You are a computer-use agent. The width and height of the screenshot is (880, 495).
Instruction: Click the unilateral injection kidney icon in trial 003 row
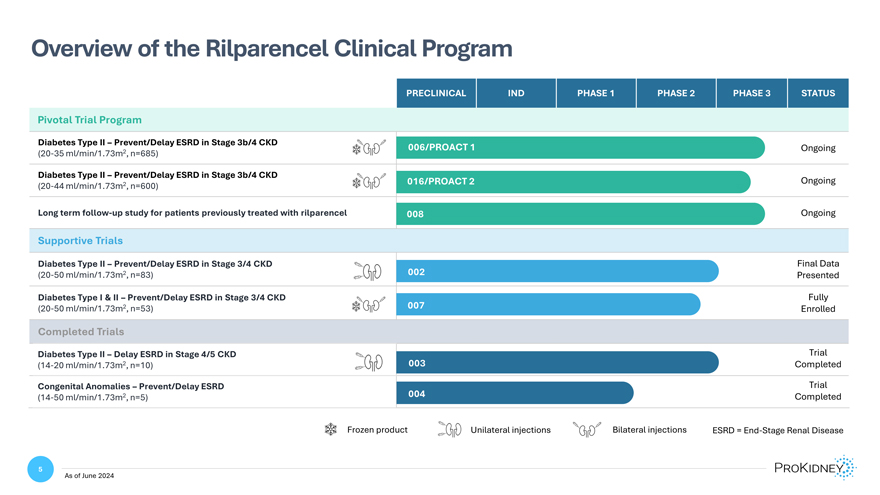[x=369, y=361]
